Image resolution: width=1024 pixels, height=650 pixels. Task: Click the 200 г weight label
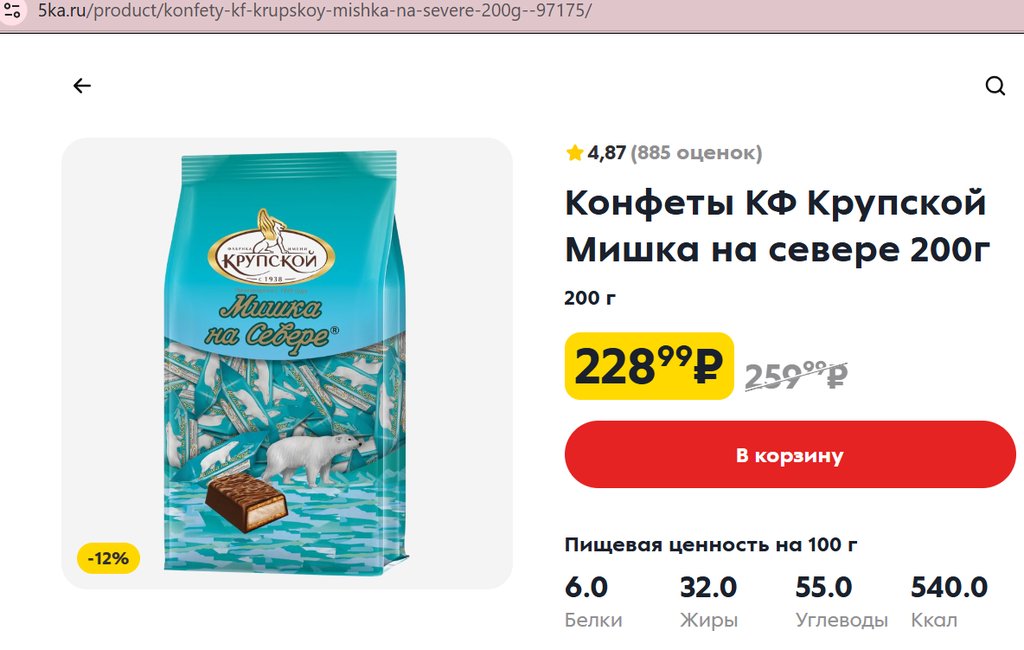pos(590,298)
